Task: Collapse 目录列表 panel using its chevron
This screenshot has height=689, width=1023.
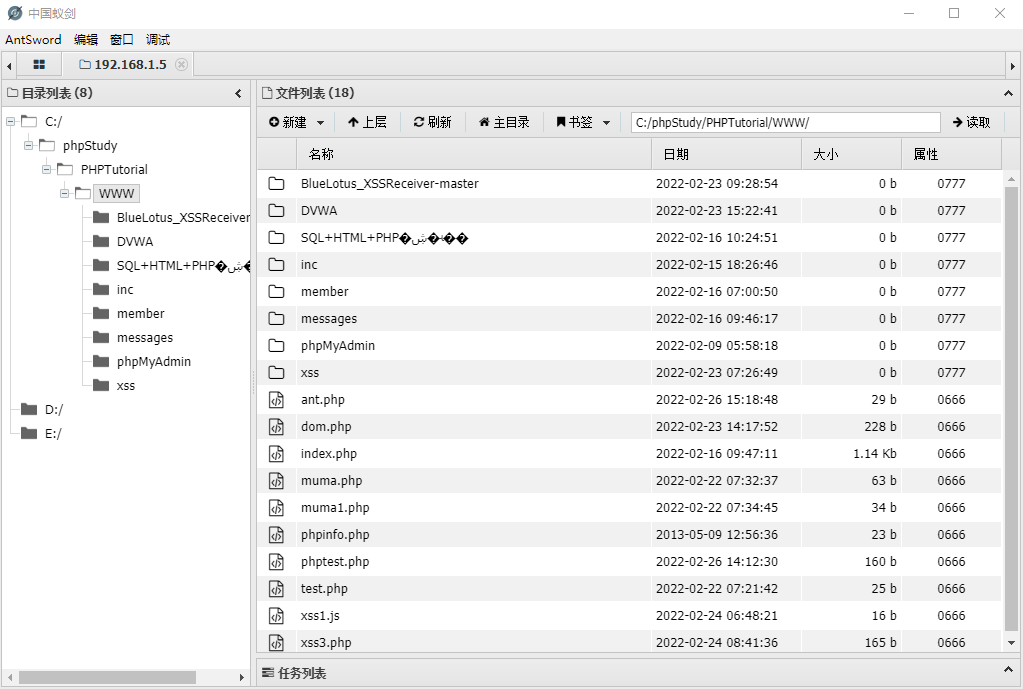Action: coord(238,93)
